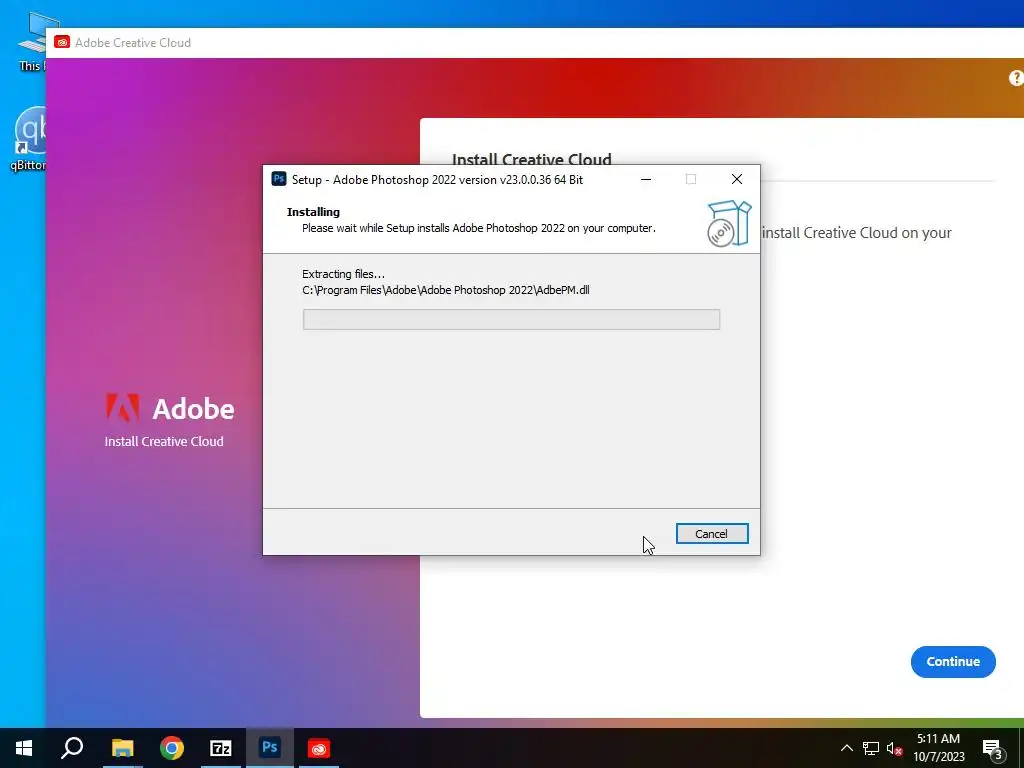1024x768 pixels.
Task: Click the 'Install Creative Cloud' heading
Action: coord(532,159)
